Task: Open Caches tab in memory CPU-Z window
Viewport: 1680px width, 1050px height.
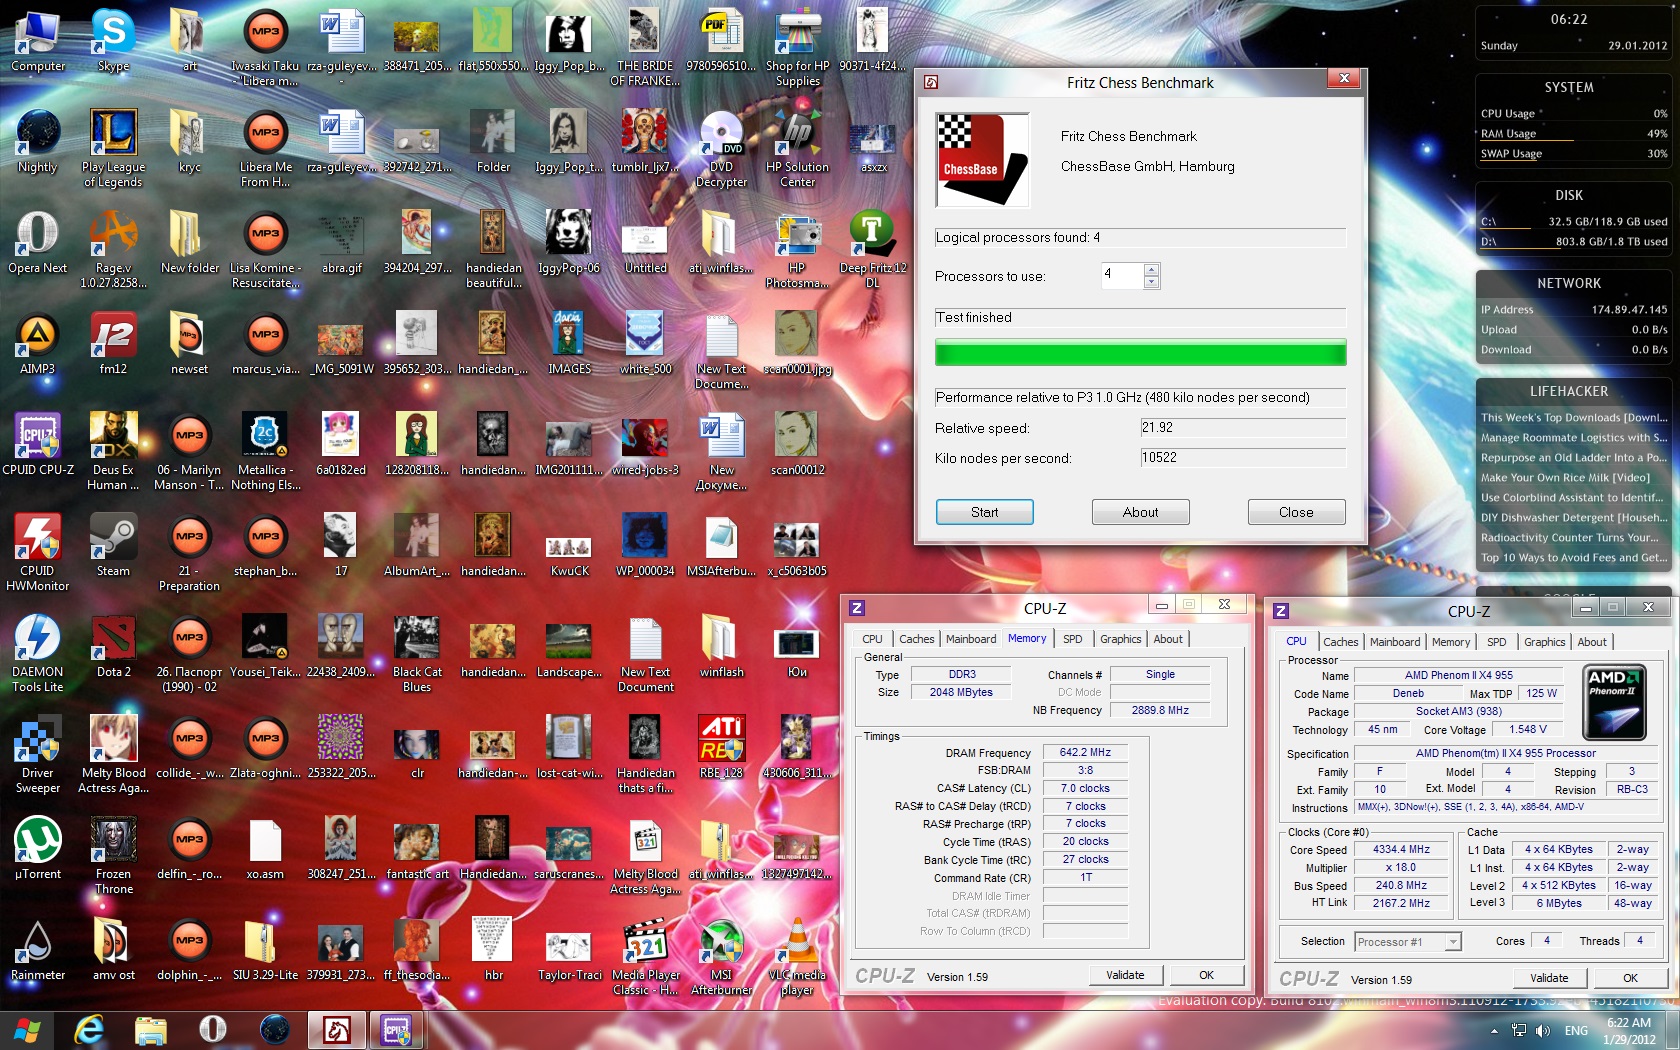Action: [x=916, y=639]
